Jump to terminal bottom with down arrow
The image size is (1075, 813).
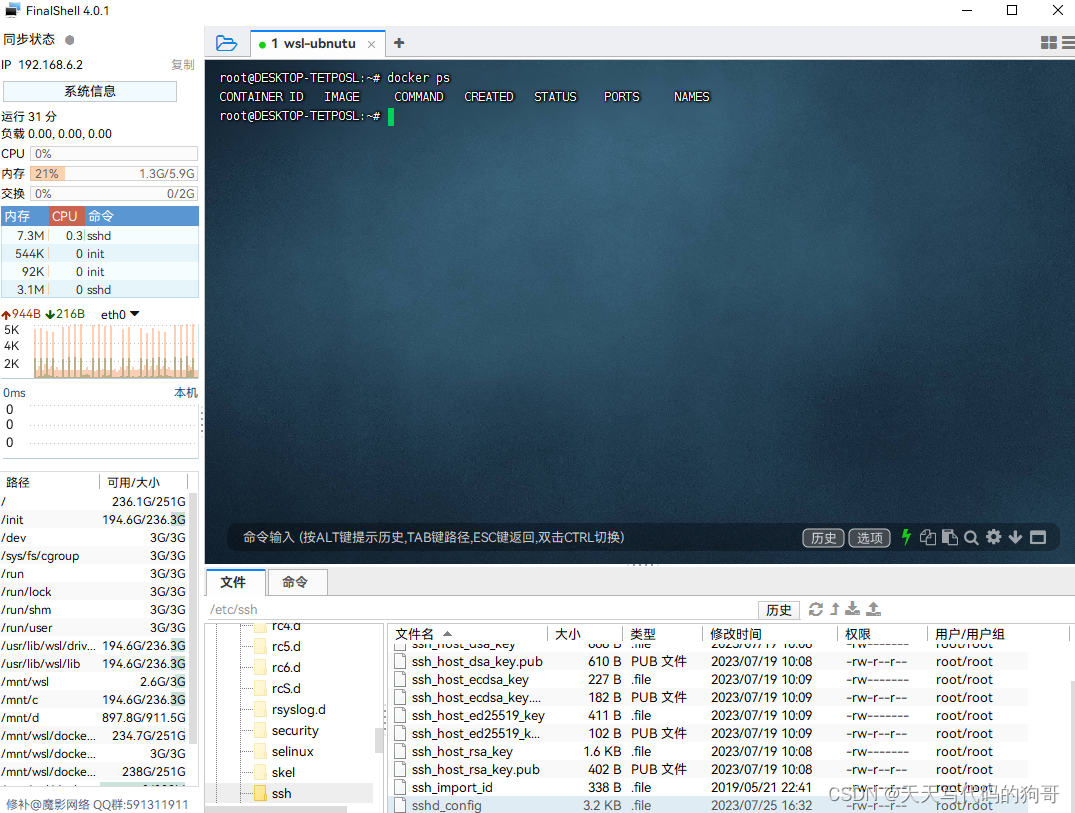click(1015, 537)
